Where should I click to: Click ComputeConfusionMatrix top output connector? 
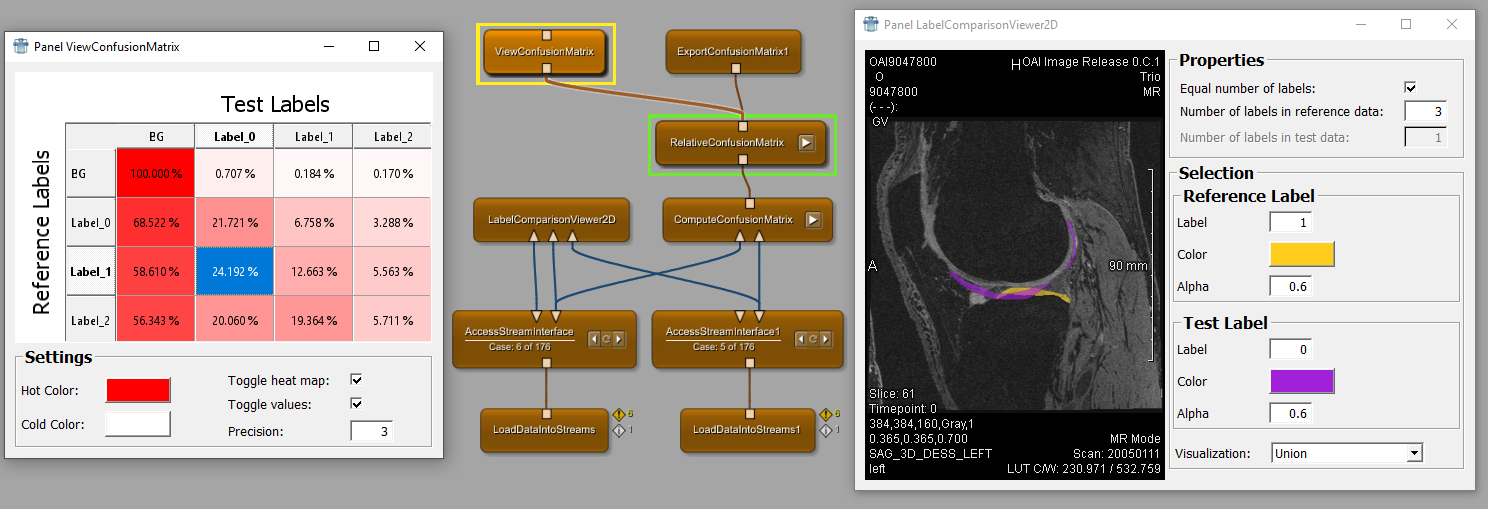click(748, 203)
